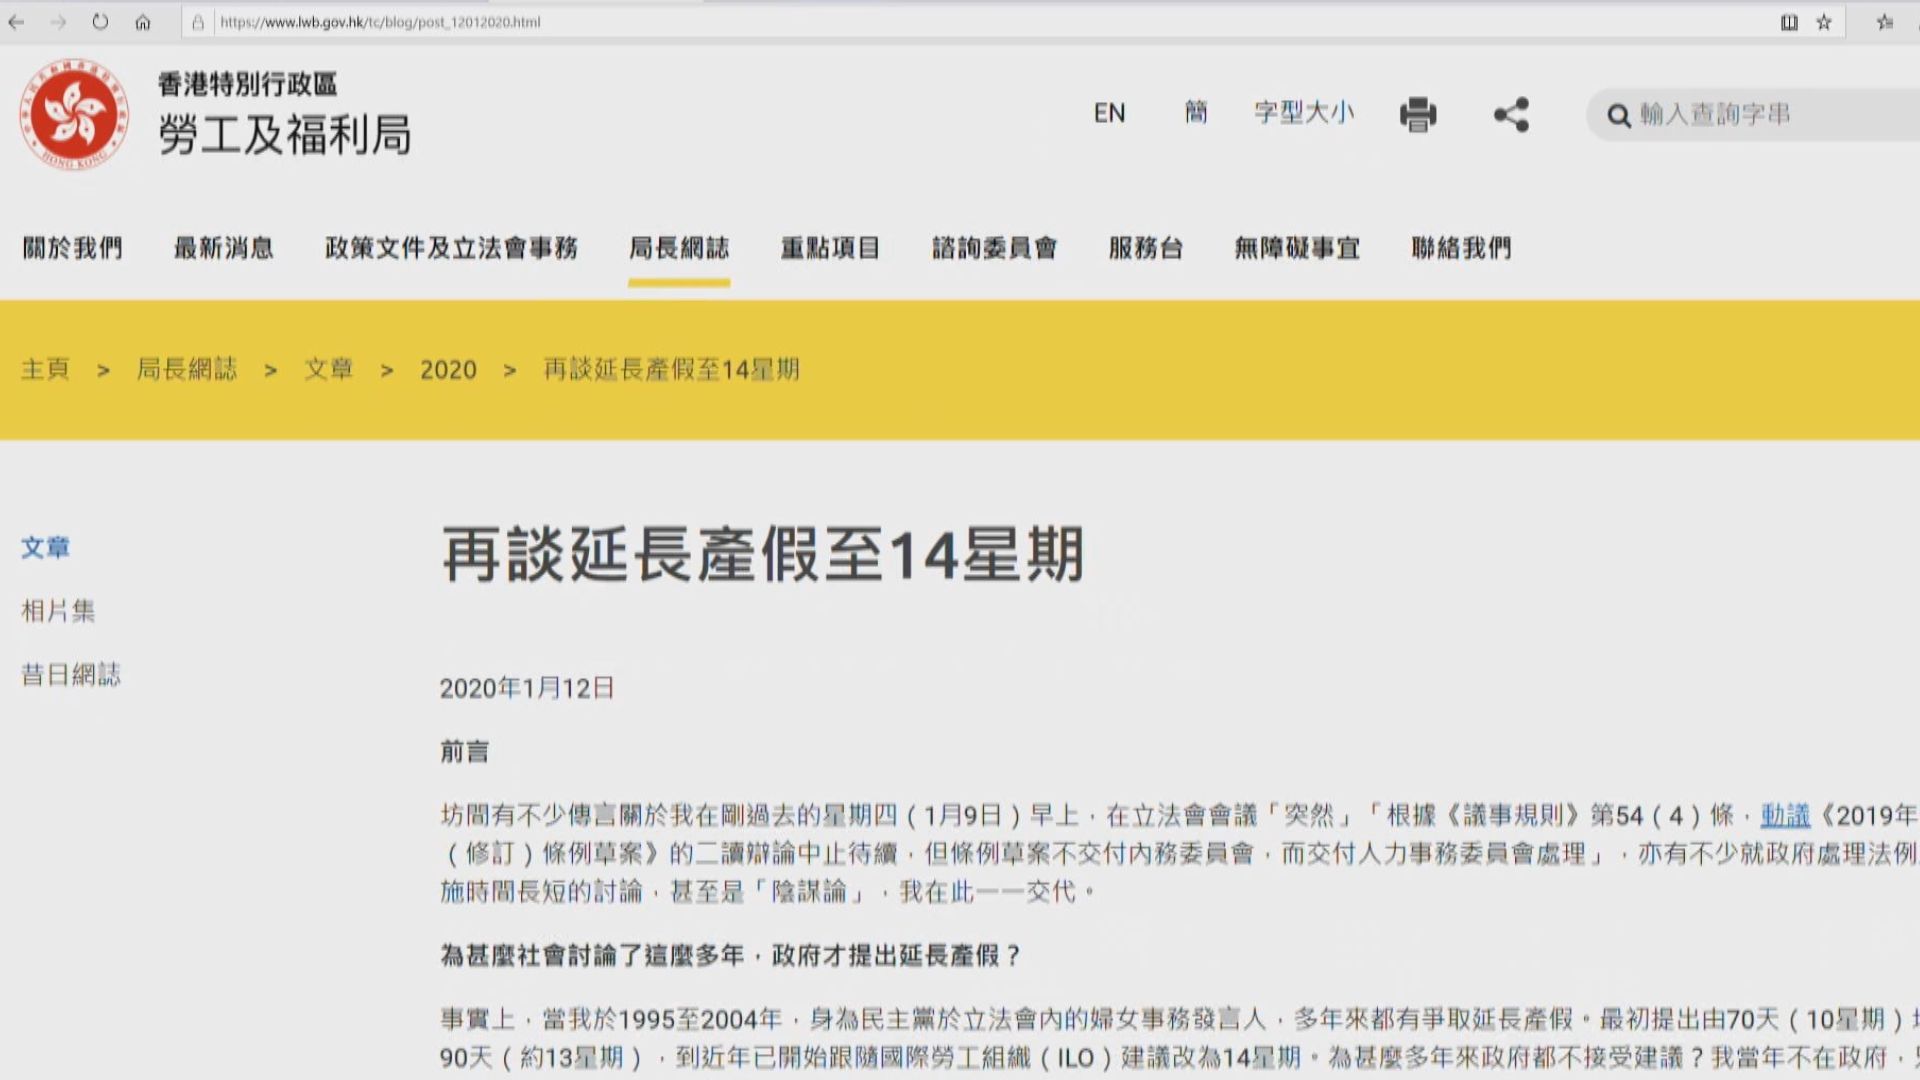
Task: Switch language to EN
Action: [1109, 113]
